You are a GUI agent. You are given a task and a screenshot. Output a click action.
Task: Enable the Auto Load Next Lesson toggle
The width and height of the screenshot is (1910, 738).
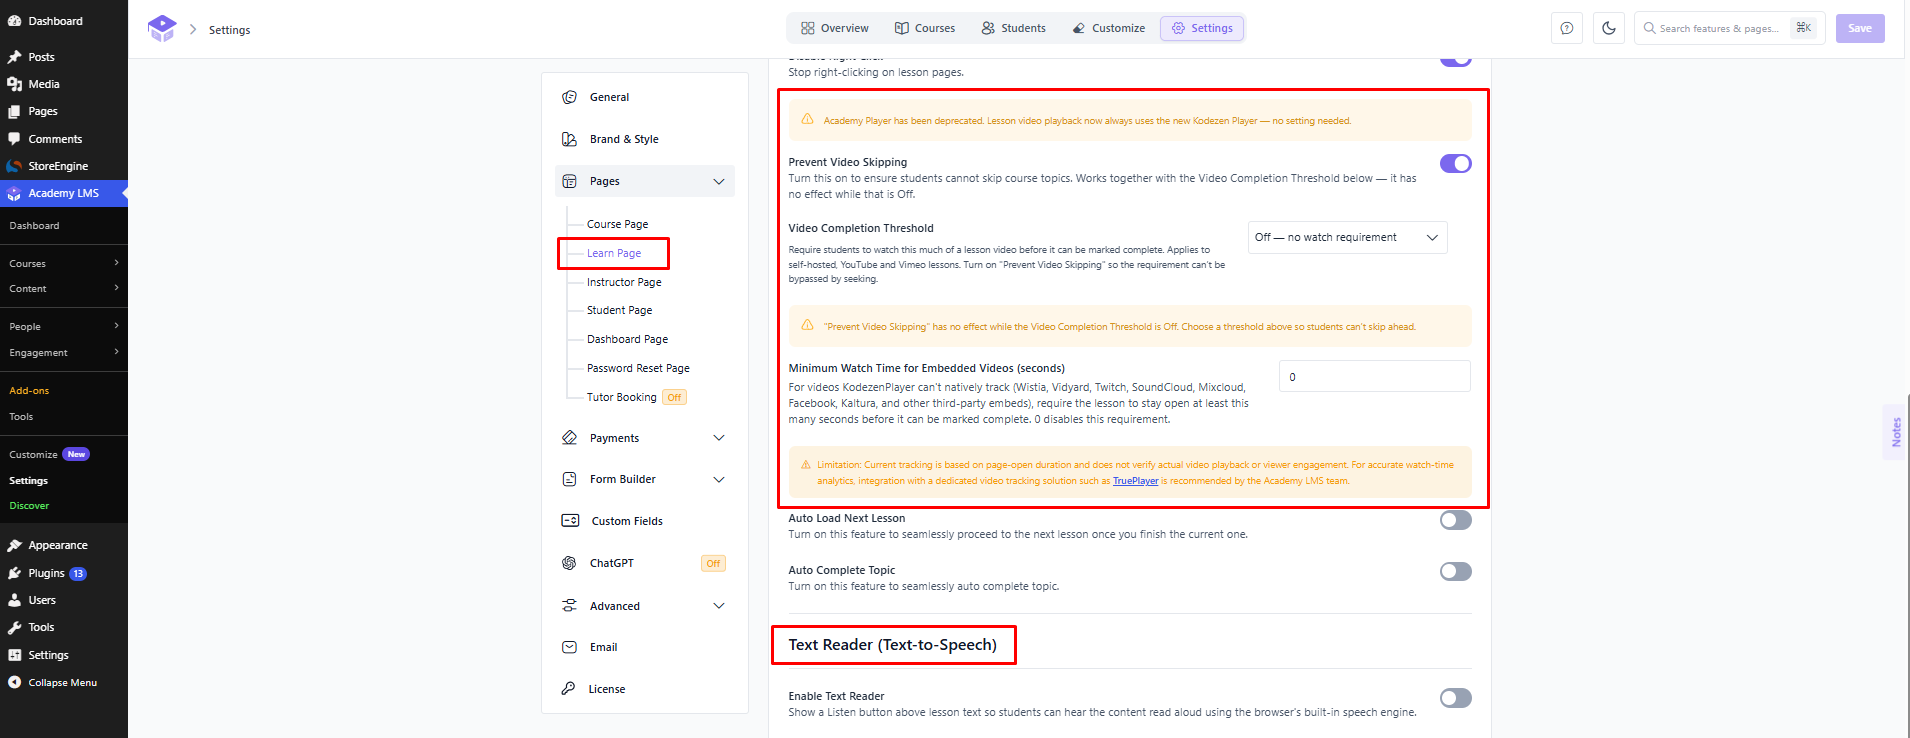tap(1456, 520)
